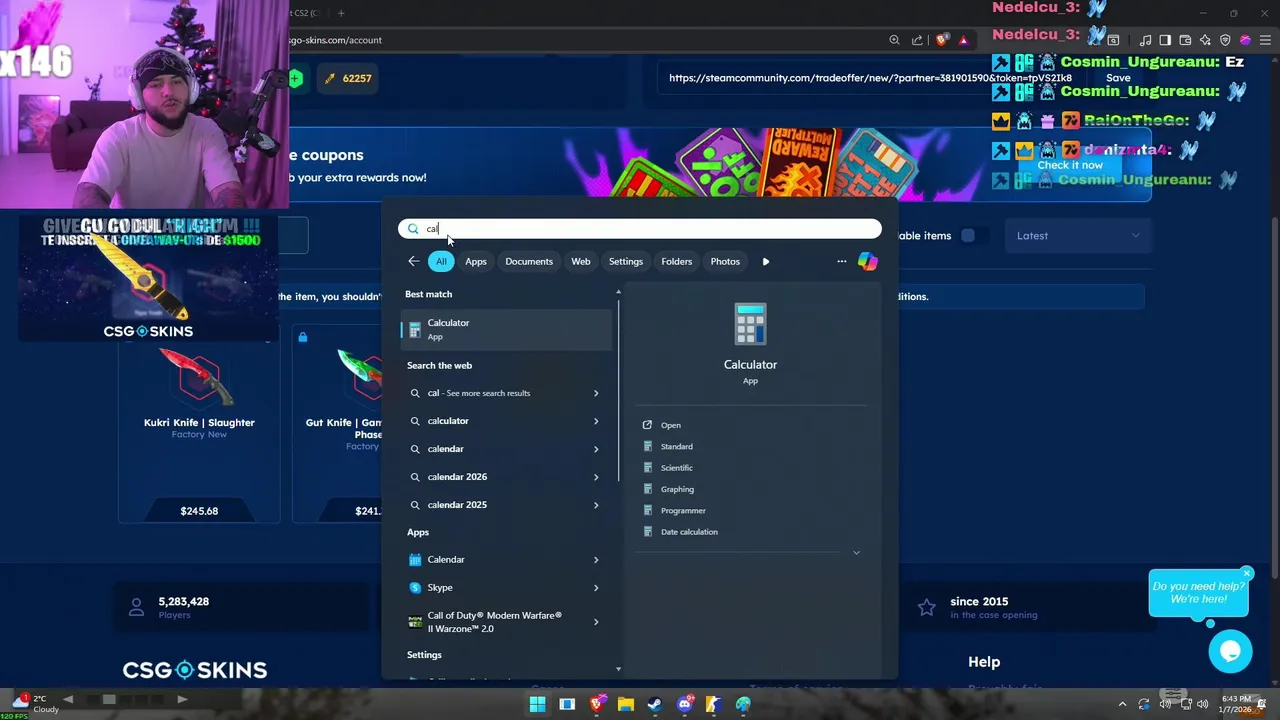Open Steam from the taskbar
This screenshot has width=1280, height=720.
655,705
